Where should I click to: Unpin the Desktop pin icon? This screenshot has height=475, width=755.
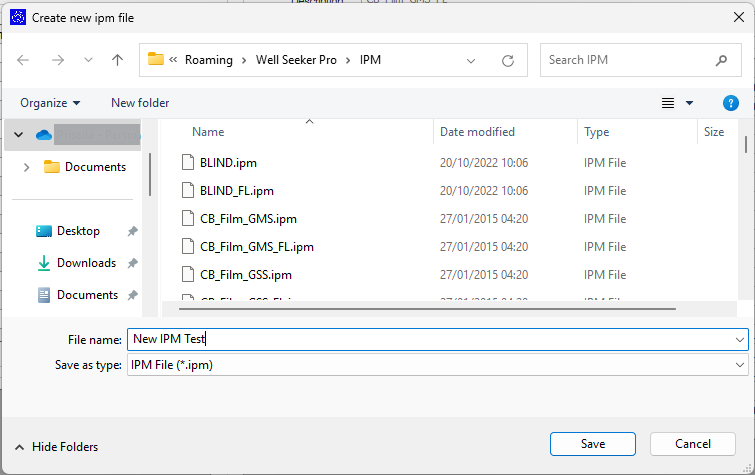(x=132, y=231)
